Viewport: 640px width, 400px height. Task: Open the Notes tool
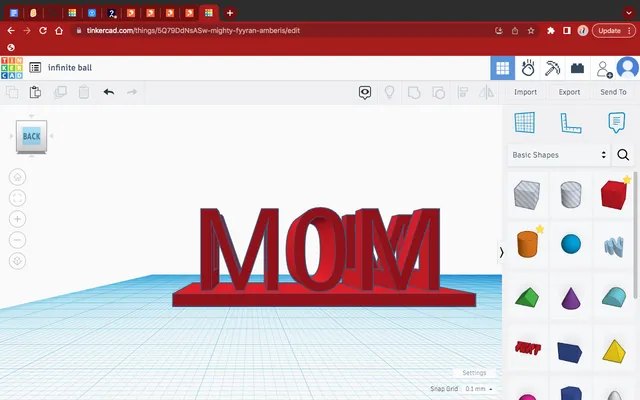pos(617,122)
